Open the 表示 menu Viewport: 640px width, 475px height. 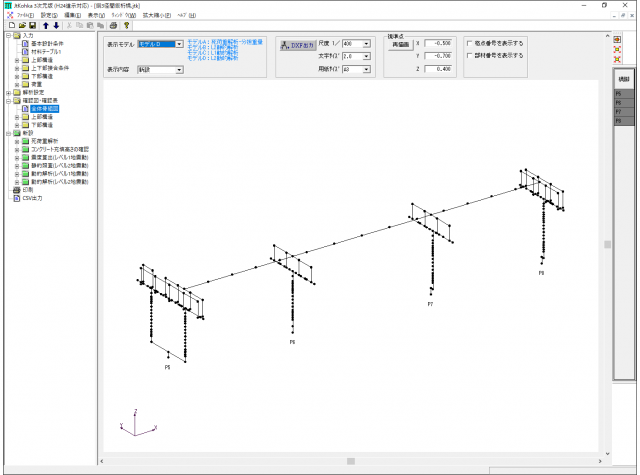94,16
